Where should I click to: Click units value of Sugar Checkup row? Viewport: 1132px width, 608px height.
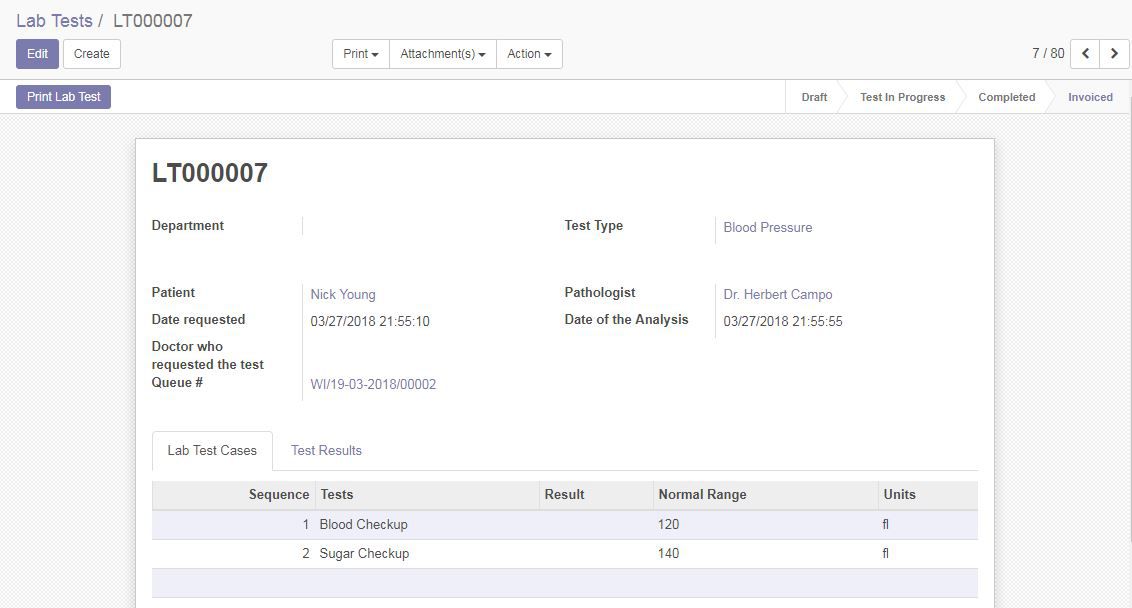[x=885, y=554]
